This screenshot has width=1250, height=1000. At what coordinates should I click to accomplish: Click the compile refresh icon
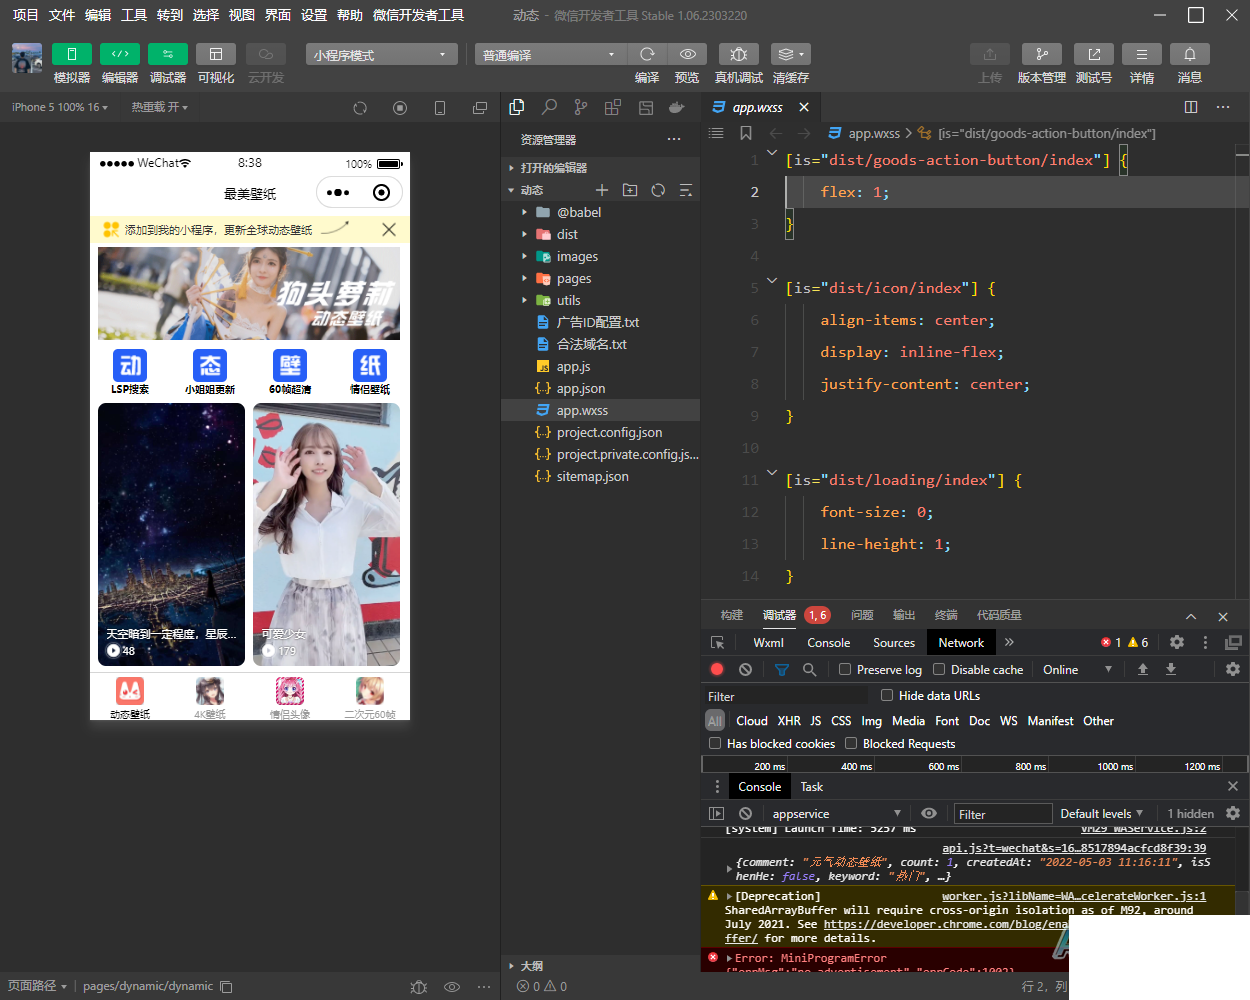[x=647, y=54]
